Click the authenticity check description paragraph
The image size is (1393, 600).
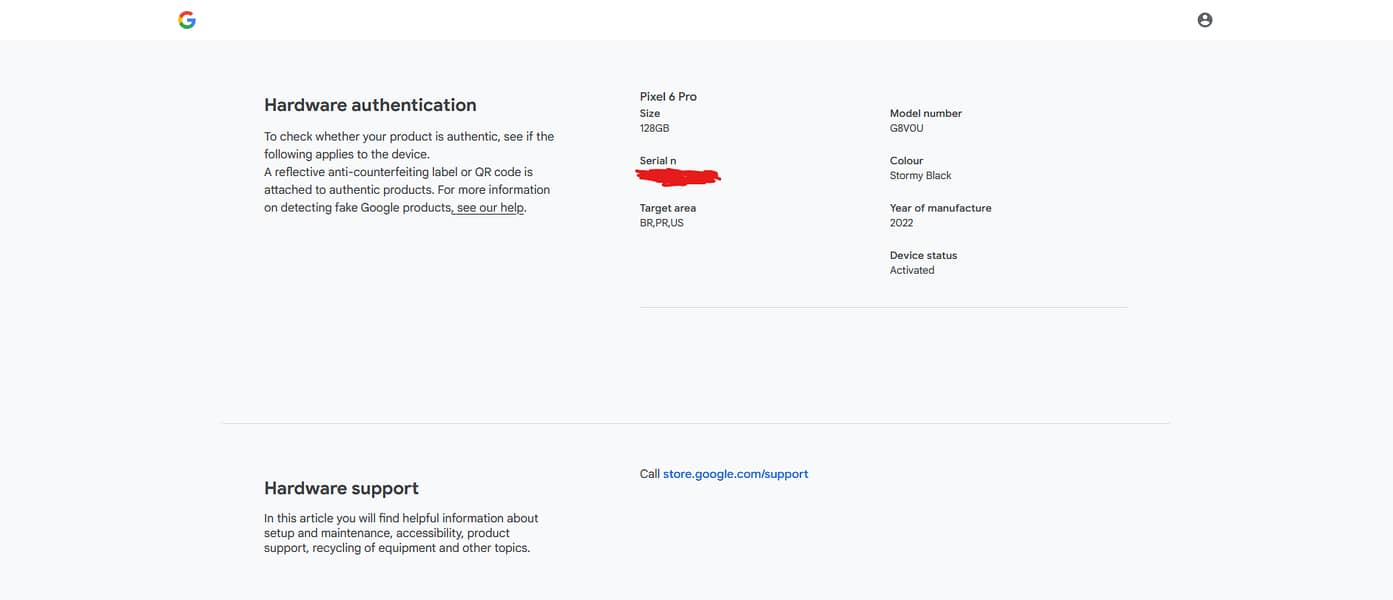[x=409, y=172]
